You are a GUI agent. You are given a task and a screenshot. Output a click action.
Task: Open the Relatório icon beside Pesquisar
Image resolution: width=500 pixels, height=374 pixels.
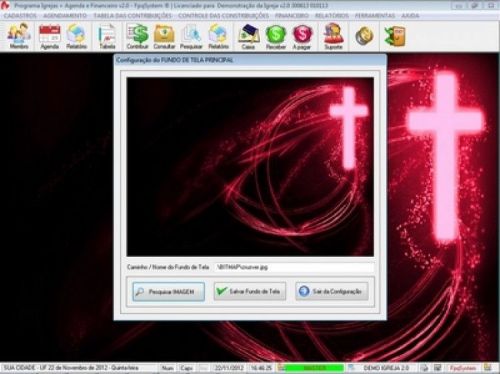(x=219, y=36)
